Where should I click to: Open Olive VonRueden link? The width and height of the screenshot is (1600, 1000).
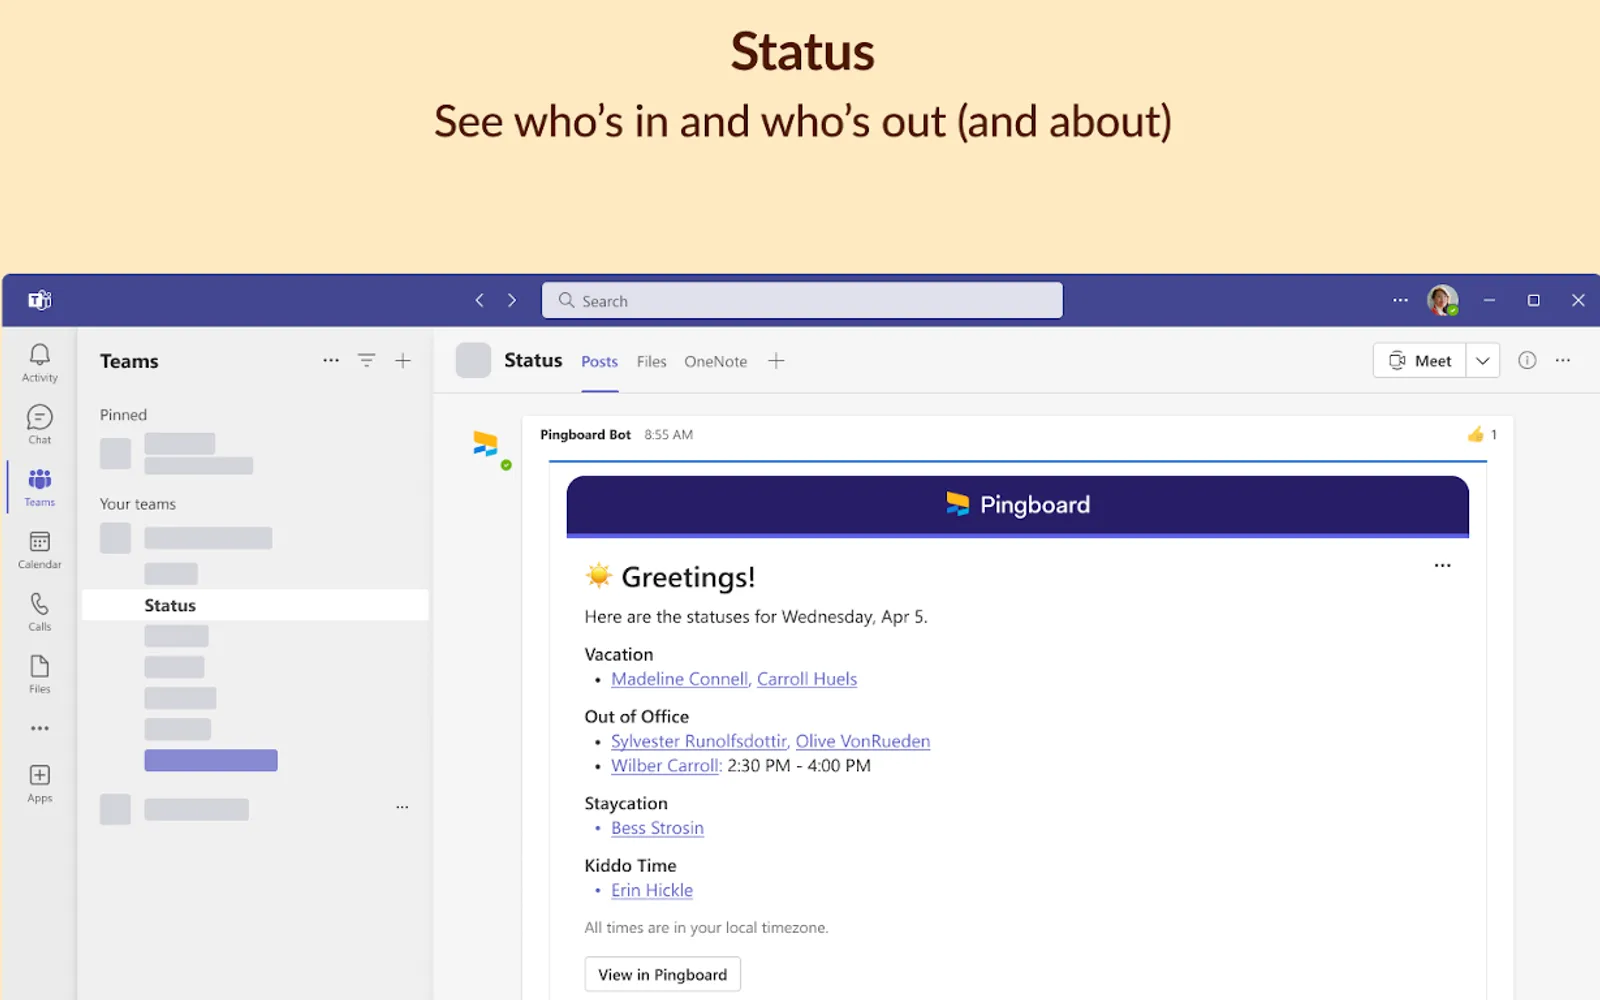(x=863, y=741)
